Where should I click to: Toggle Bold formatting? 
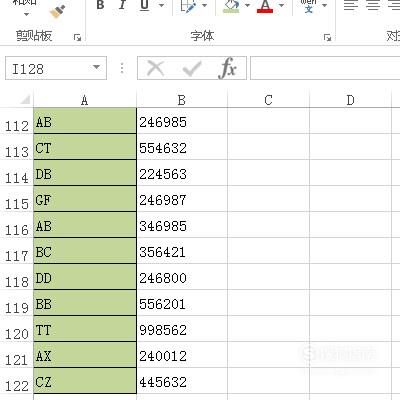(x=100, y=5)
